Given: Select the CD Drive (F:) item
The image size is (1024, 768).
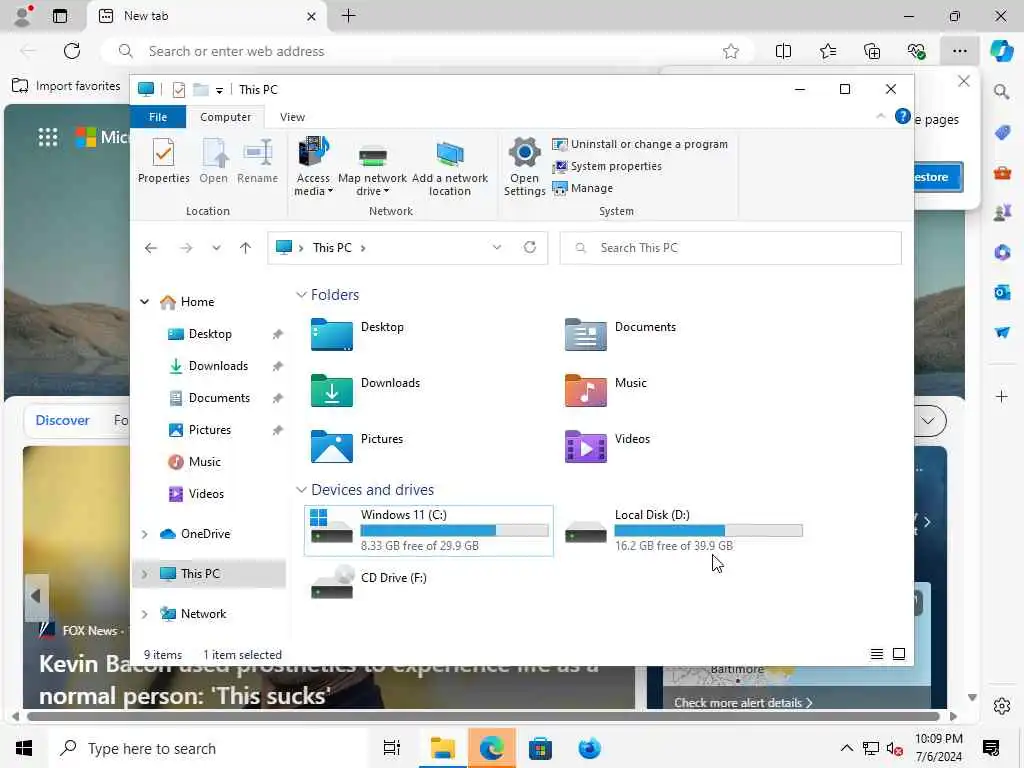Looking at the screenshot, I should pyautogui.click(x=368, y=583).
